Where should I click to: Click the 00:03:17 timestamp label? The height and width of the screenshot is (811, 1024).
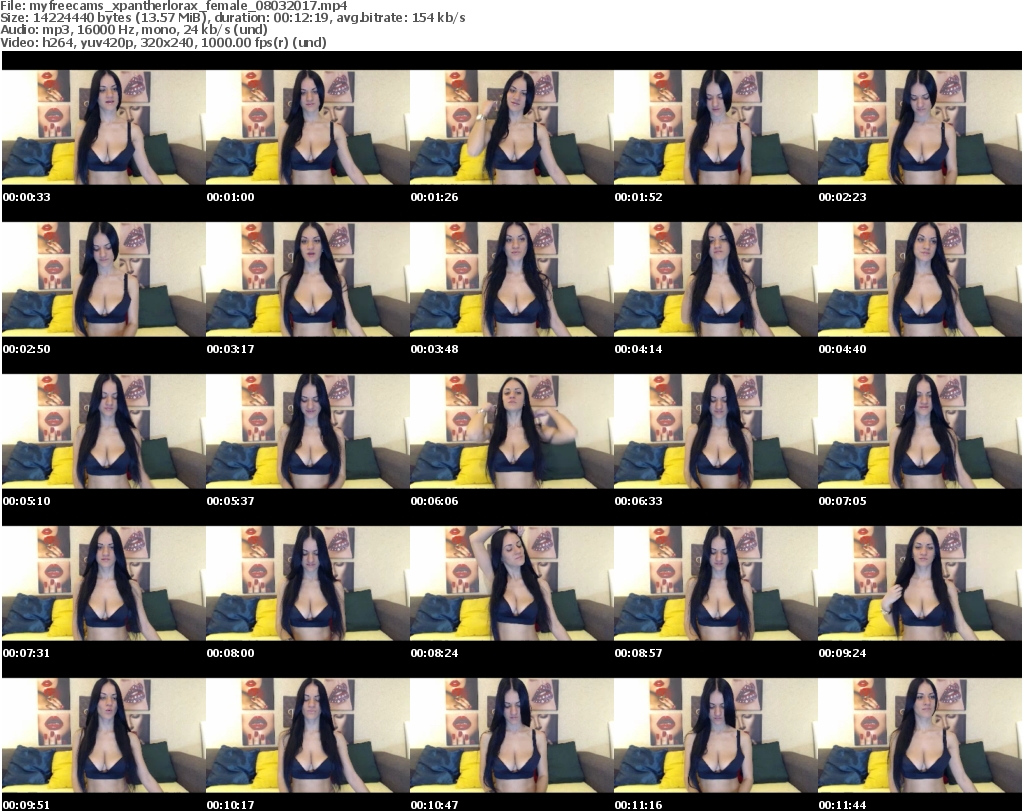[x=231, y=349]
